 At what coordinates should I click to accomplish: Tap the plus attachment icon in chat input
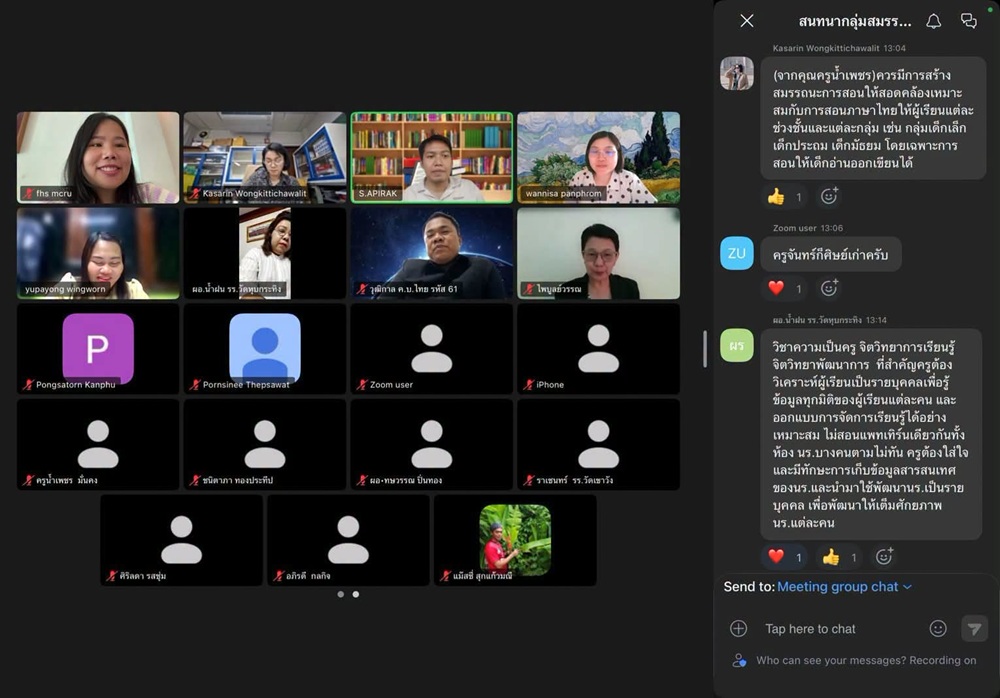click(739, 628)
